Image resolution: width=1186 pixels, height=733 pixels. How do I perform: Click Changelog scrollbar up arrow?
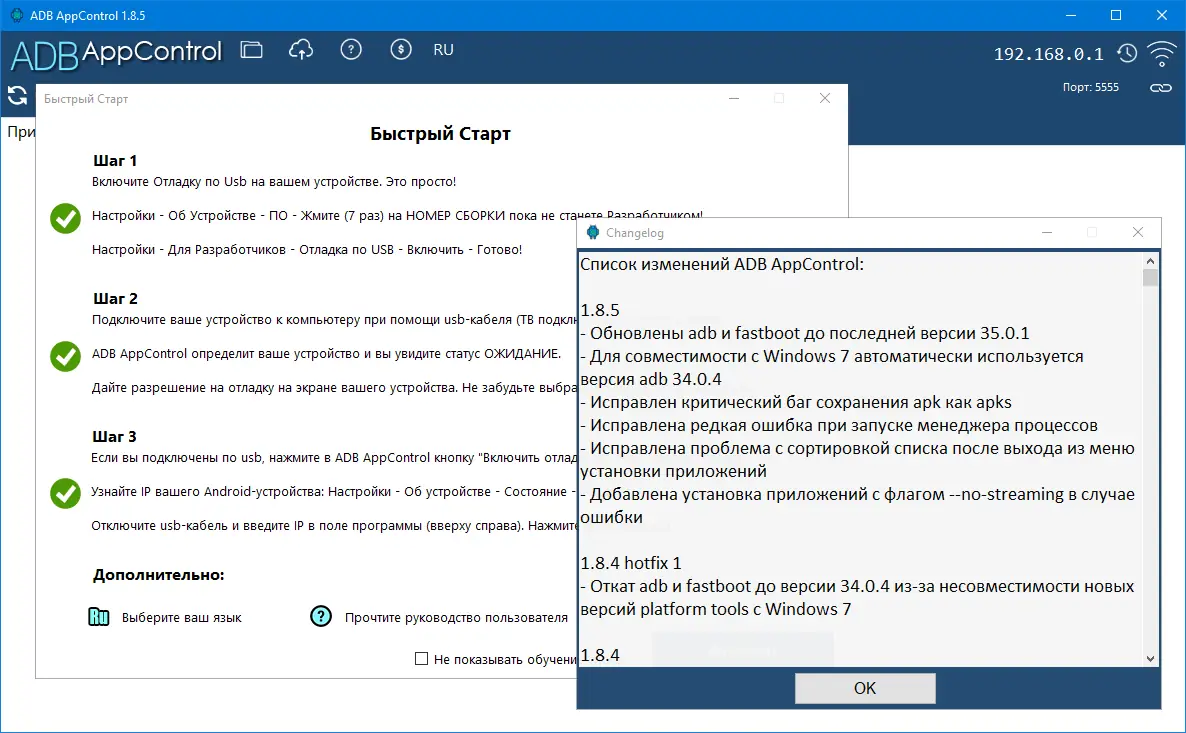point(1150,261)
